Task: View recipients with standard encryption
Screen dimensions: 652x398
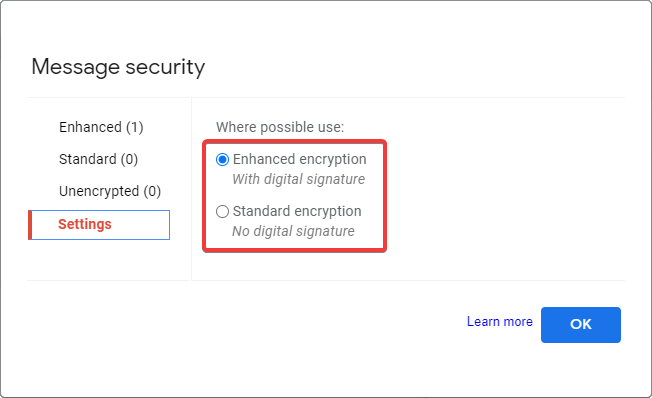Action: [99, 159]
